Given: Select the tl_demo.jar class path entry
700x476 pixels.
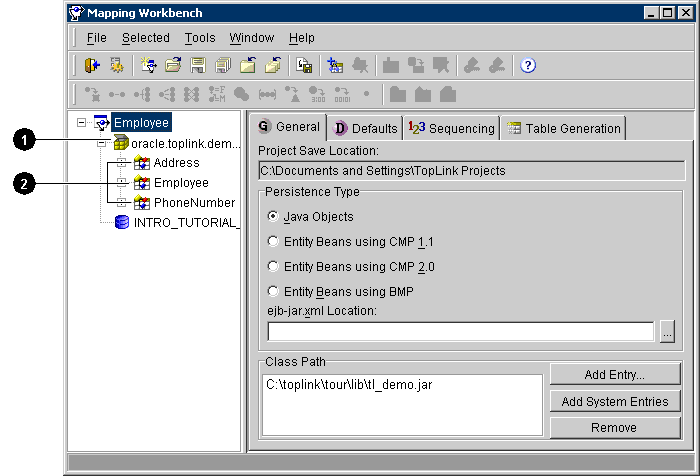Looking at the screenshot, I should [349, 384].
